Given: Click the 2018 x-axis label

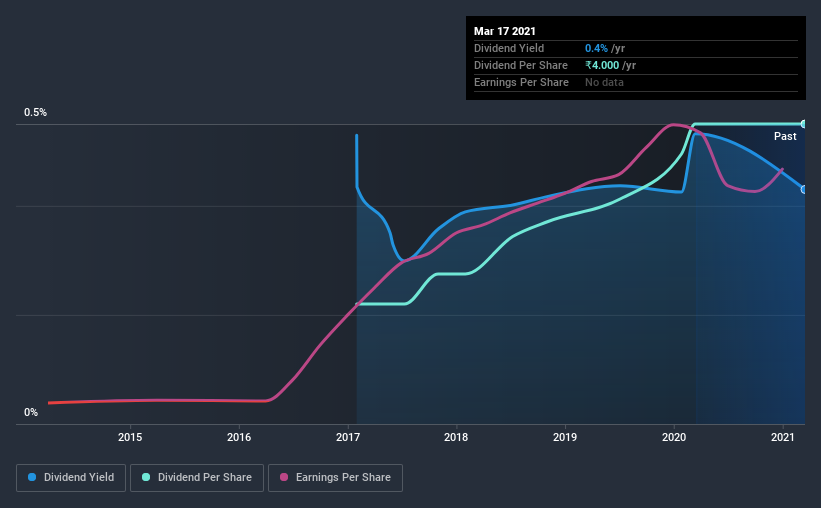Looking at the screenshot, I should 456,437.
